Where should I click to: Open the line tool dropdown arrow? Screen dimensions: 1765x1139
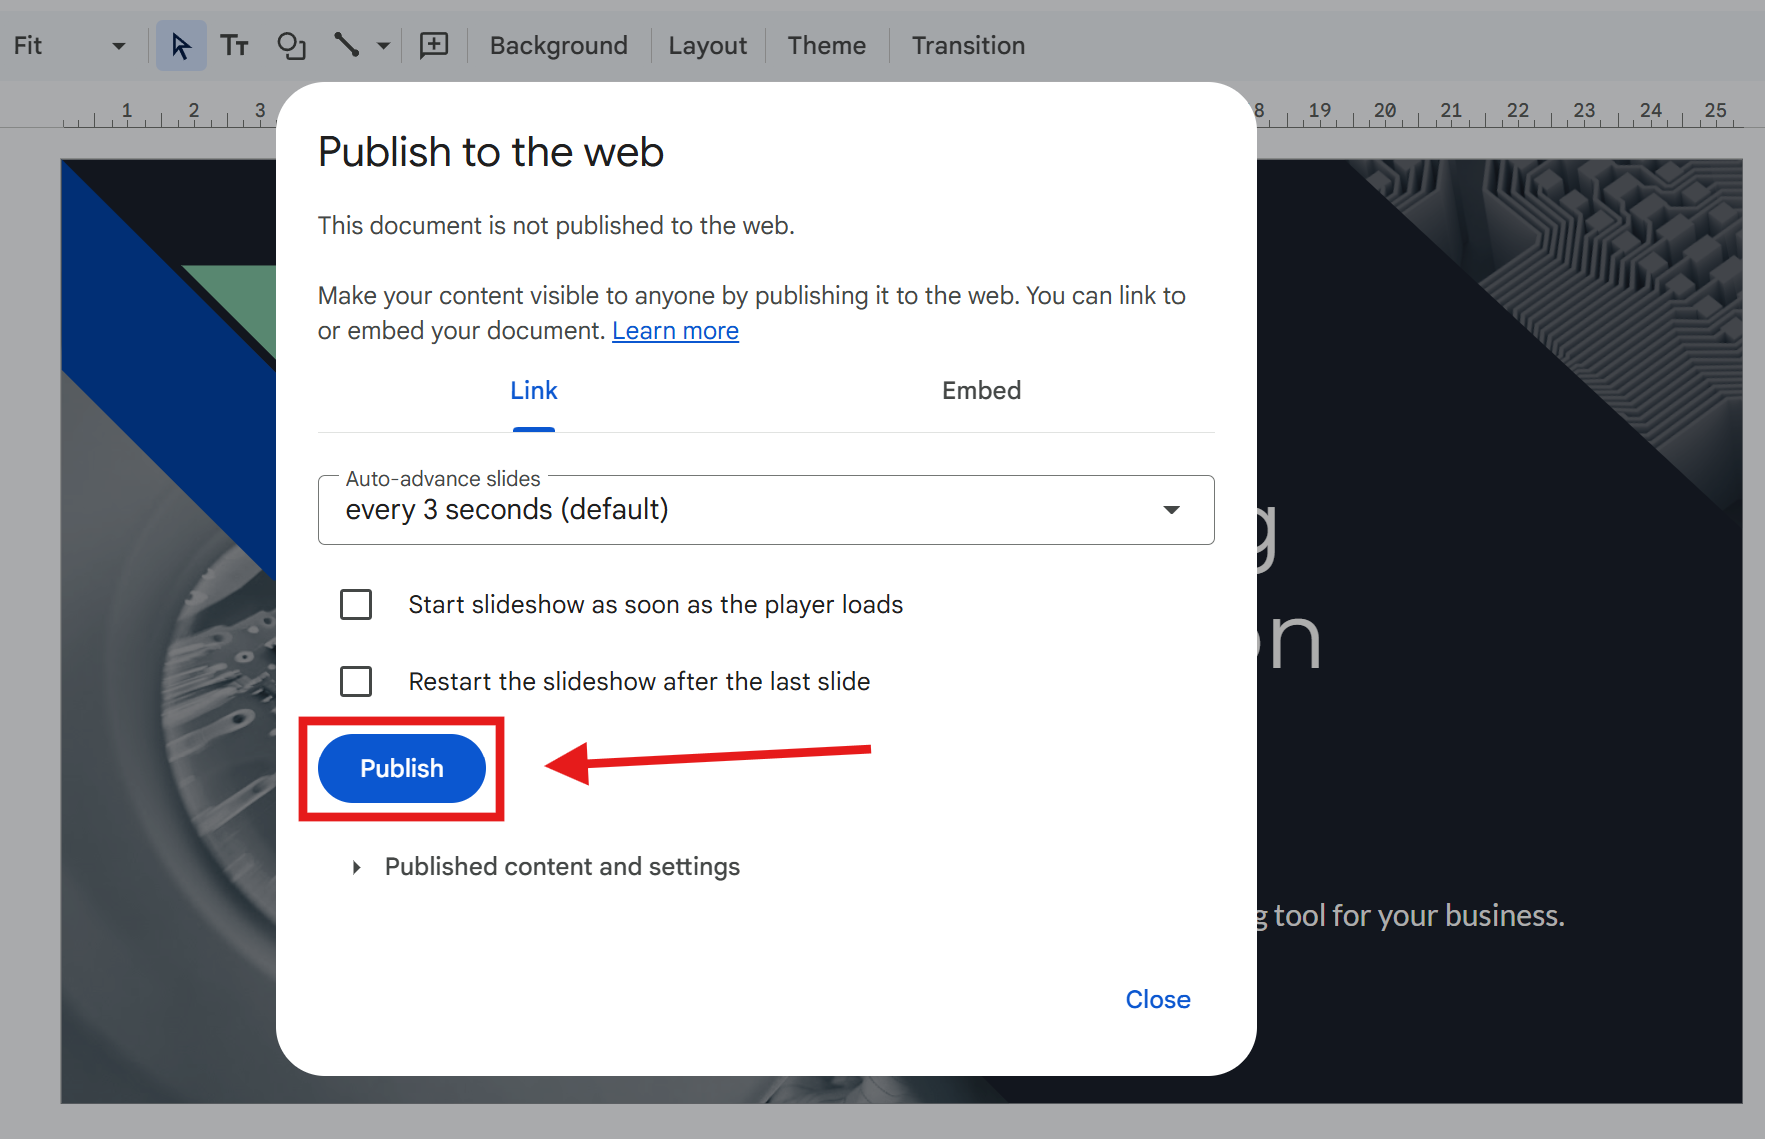(x=383, y=46)
